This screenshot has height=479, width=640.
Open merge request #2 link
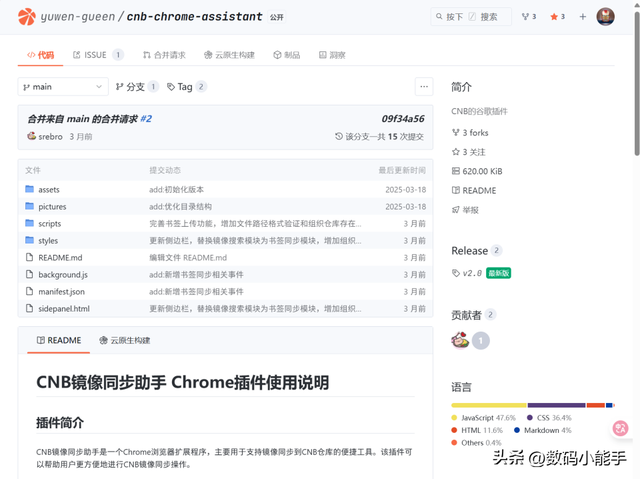[146, 119]
